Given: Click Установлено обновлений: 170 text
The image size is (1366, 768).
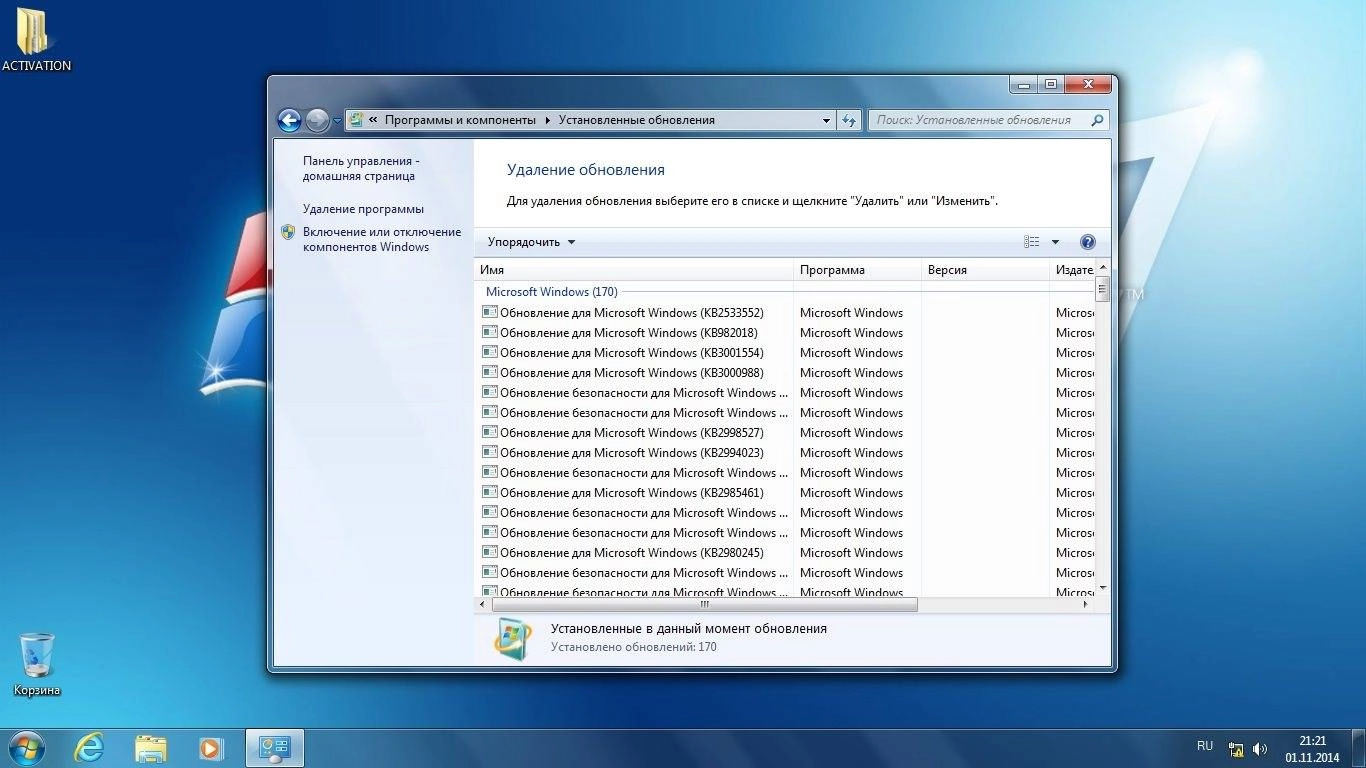Looking at the screenshot, I should (634, 647).
